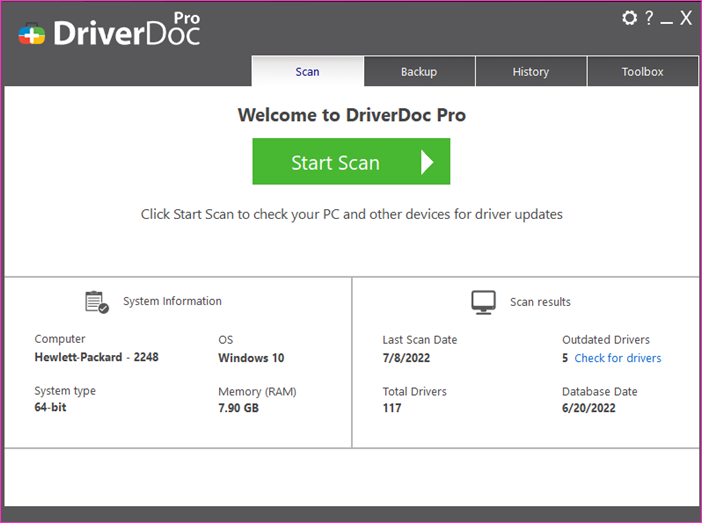Select the Hewlett-Packard - 2248 computer value

tap(96, 357)
